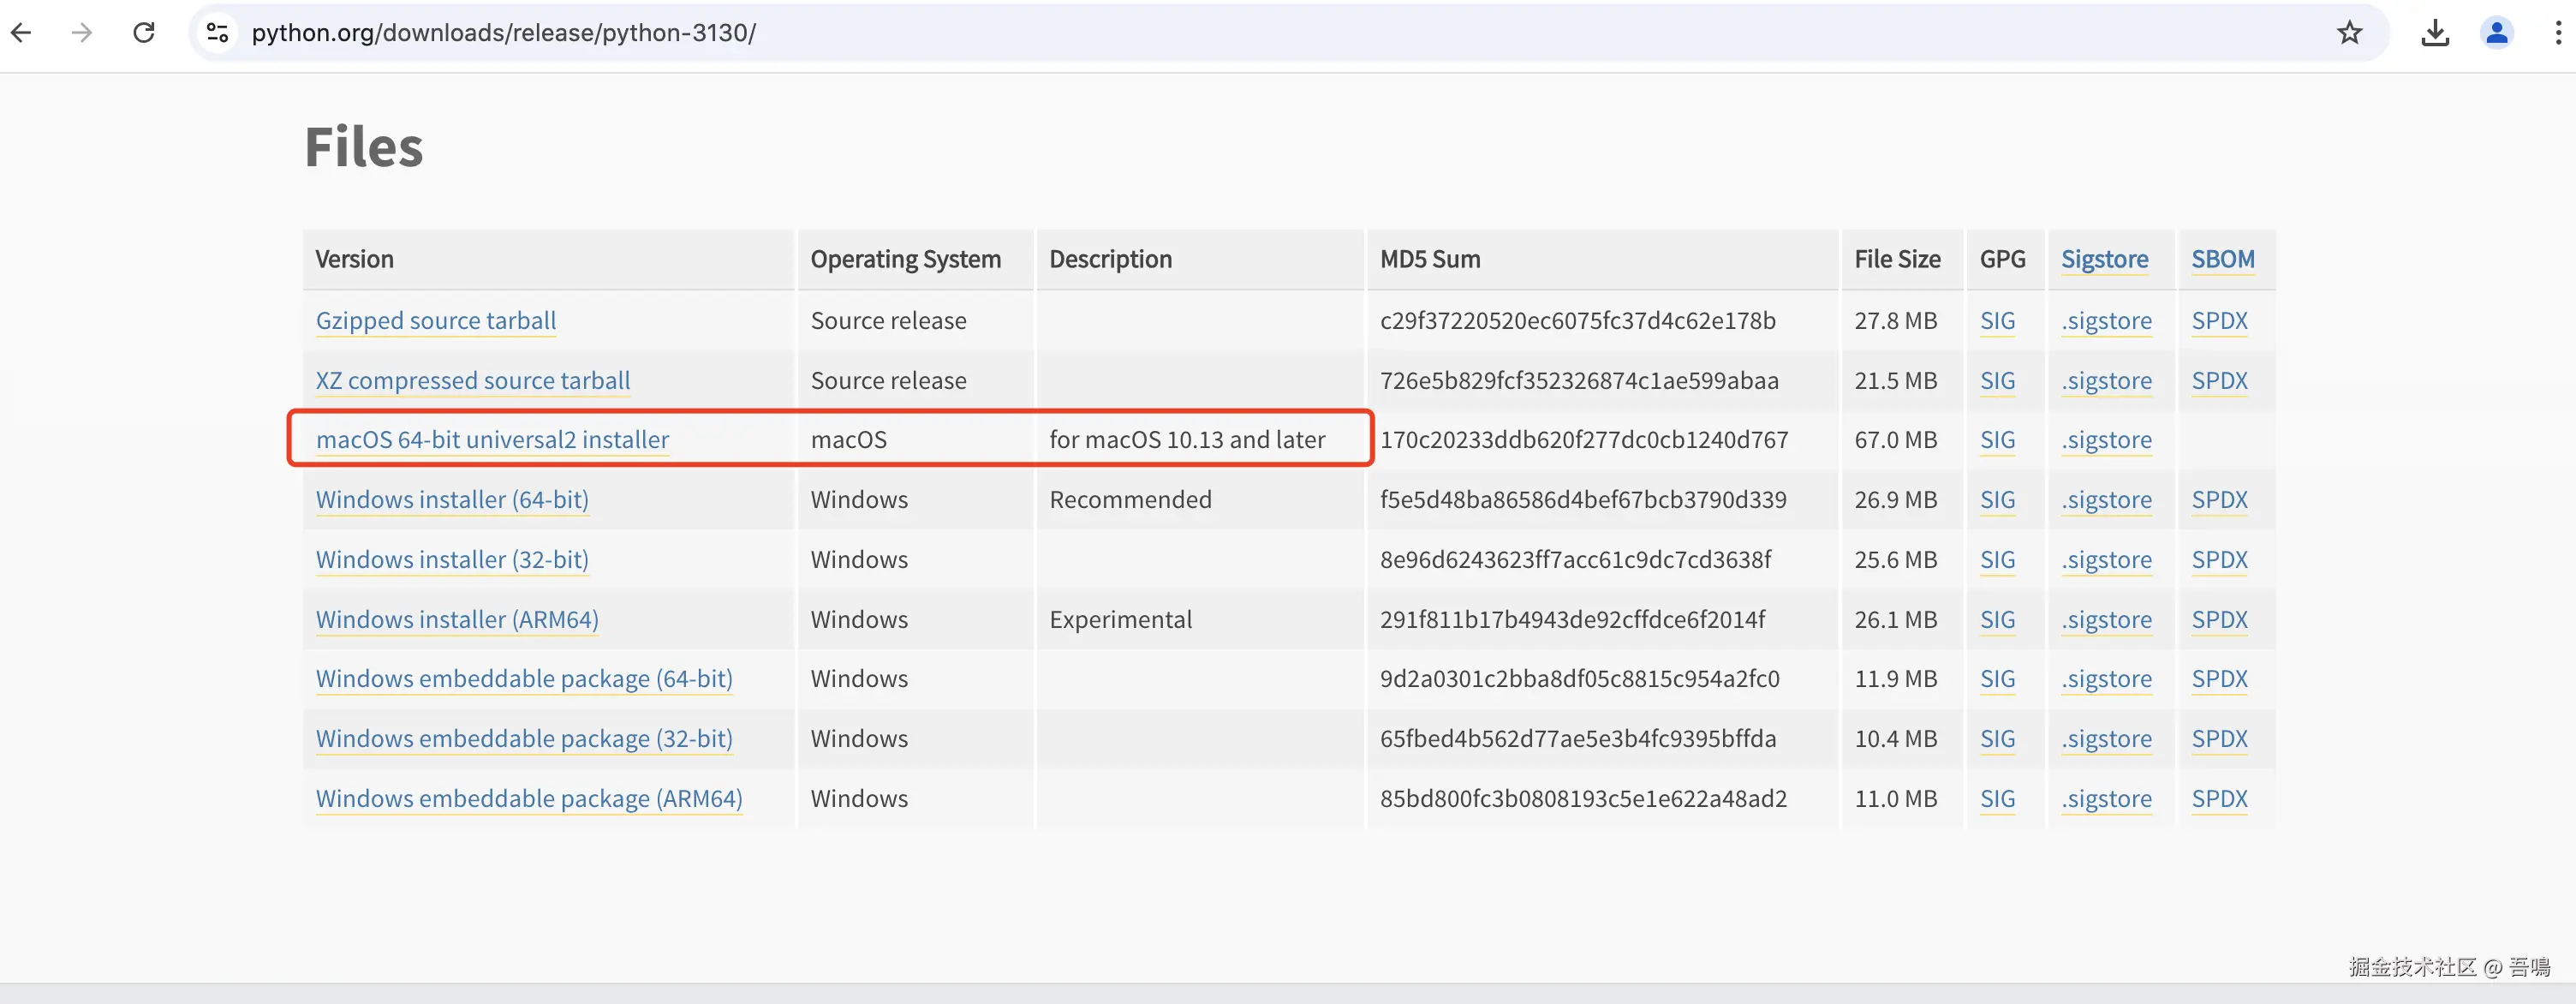Image resolution: width=2576 pixels, height=1004 pixels.
Task: Bookmark this page with the star icon
Action: [2349, 33]
